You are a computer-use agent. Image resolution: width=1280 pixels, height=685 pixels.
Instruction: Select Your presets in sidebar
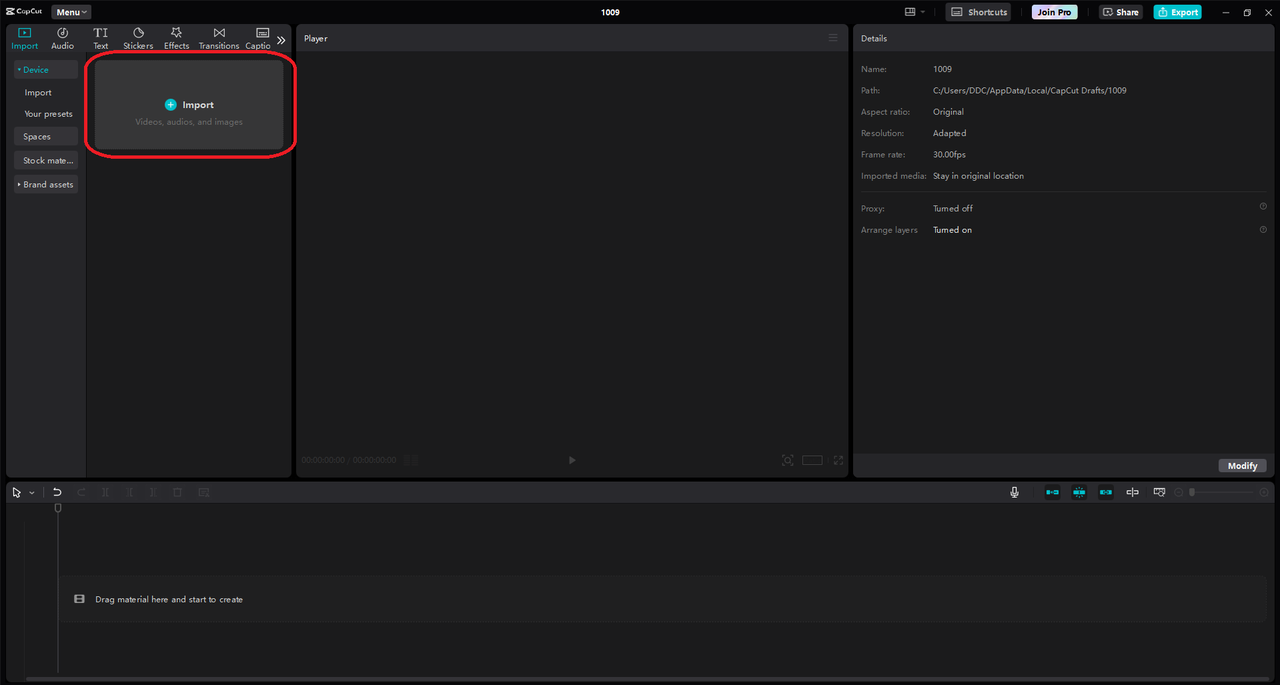tap(48, 114)
